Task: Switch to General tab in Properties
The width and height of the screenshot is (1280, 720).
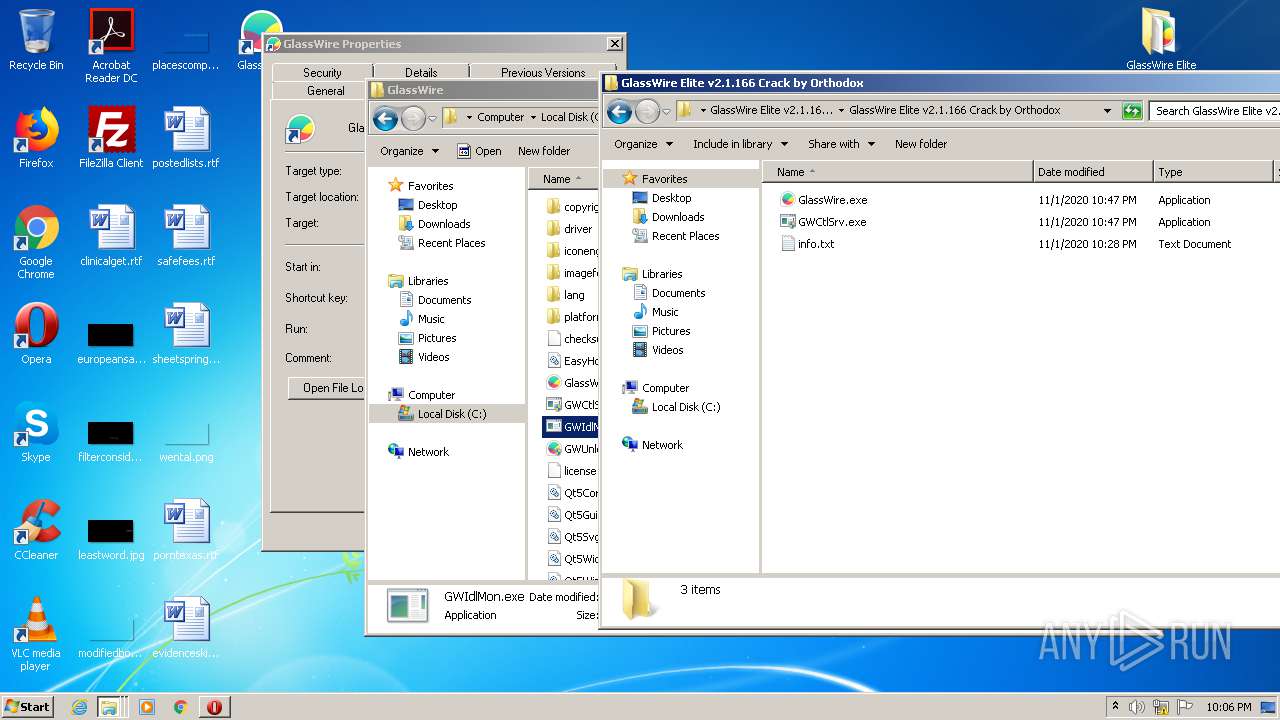Action: pos(325,91)
